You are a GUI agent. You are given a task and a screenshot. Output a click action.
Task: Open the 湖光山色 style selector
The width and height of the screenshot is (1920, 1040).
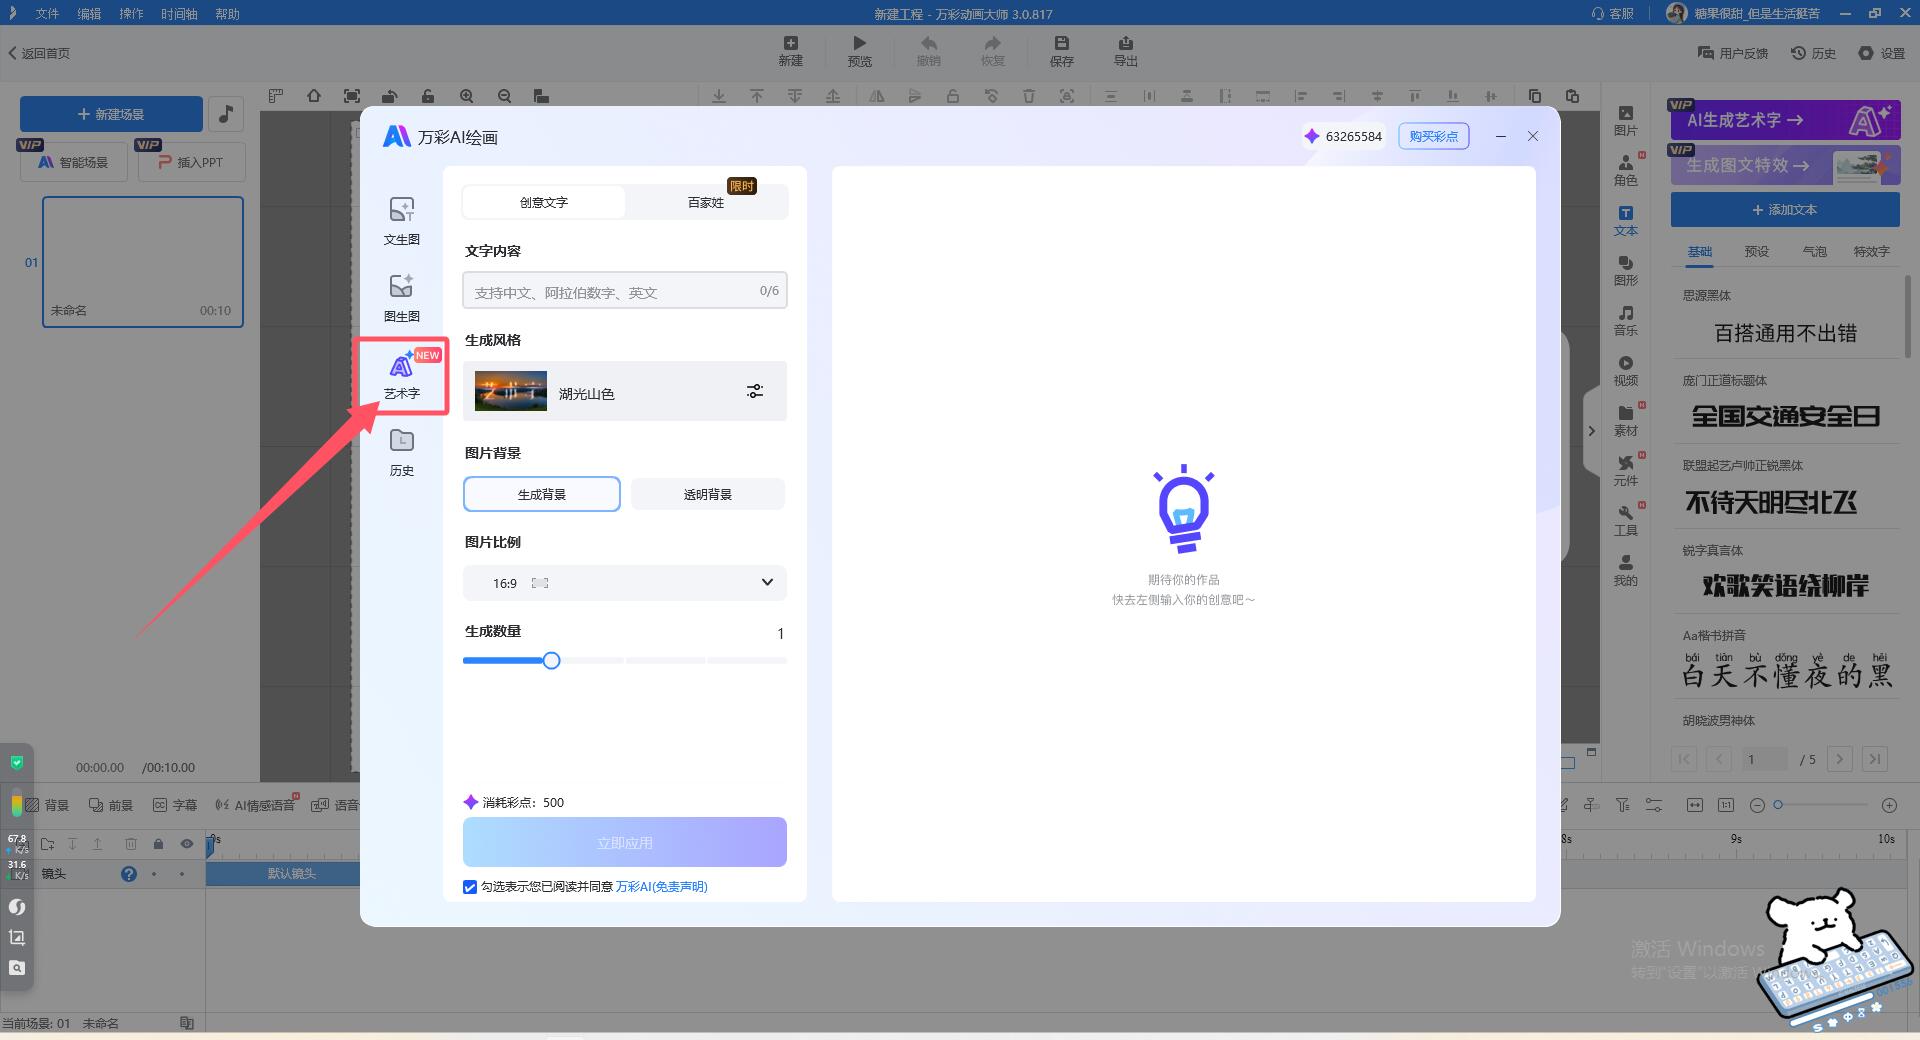pyautogui.click(x=625, y=391)
